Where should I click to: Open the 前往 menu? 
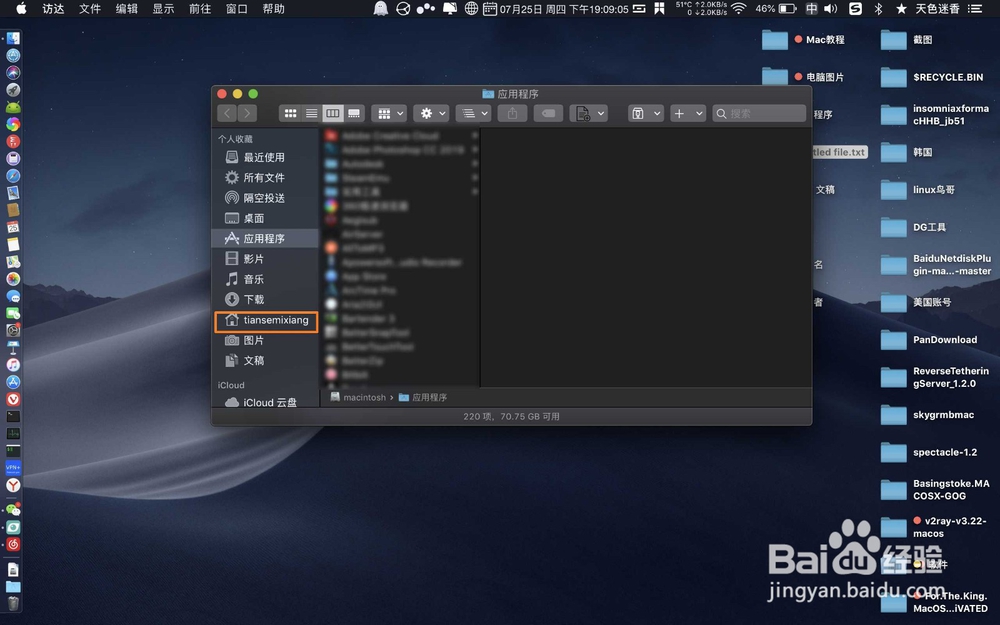pyautogui.click(x=200, y=8)
